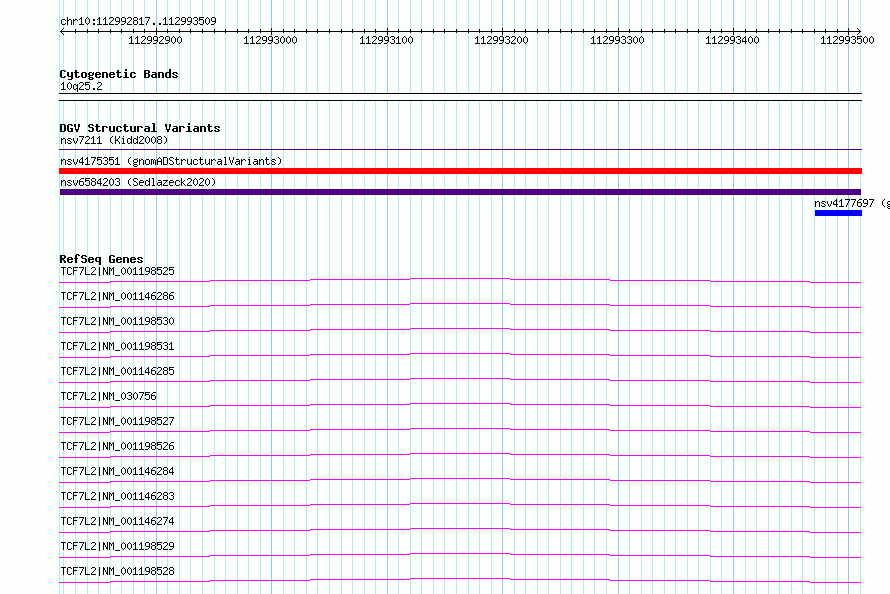
Task: Open transcript TCF7L2|NM_030756
Action: (108, 396)
